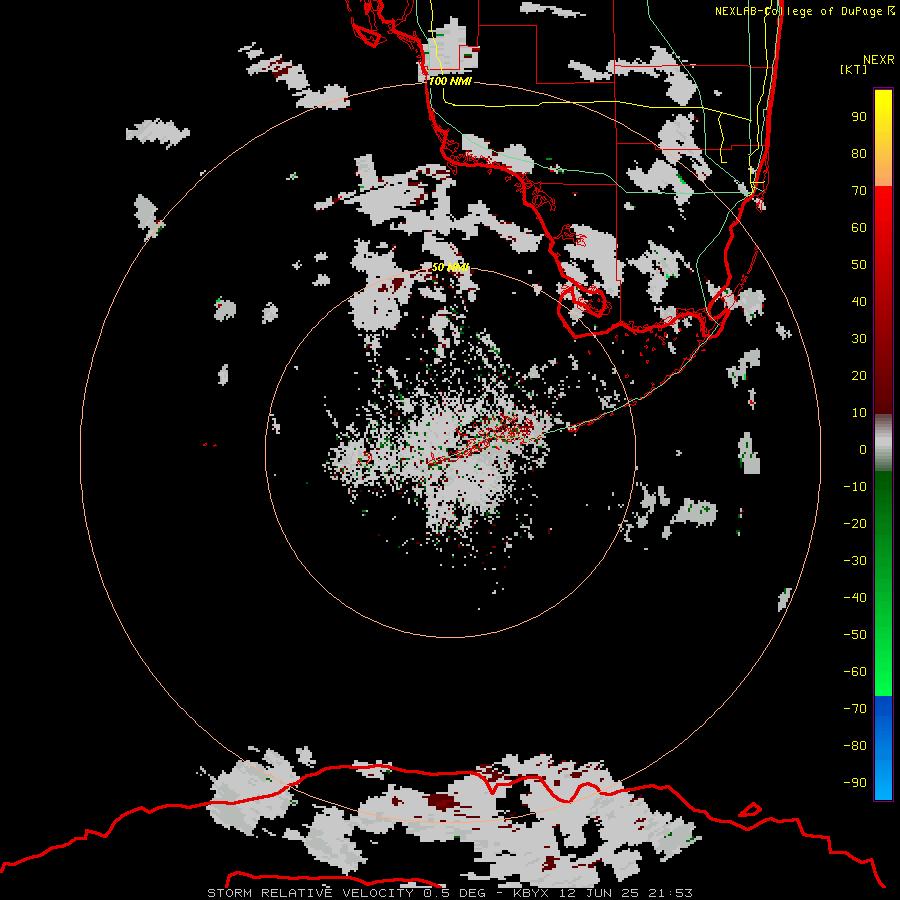This screenshot has height=900, width=900.
Task: Click the positive 30 knot scale label
Action: [x=859, y=339]
